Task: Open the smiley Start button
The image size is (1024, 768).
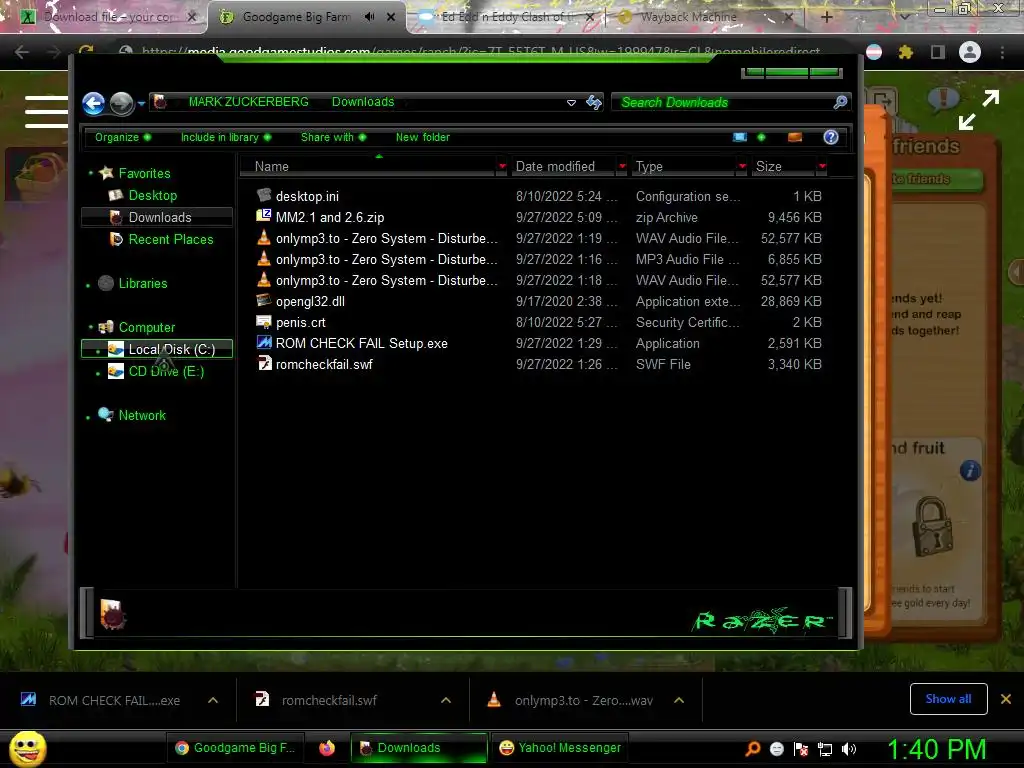Action: pyautogui.click(x=27, y=748)
